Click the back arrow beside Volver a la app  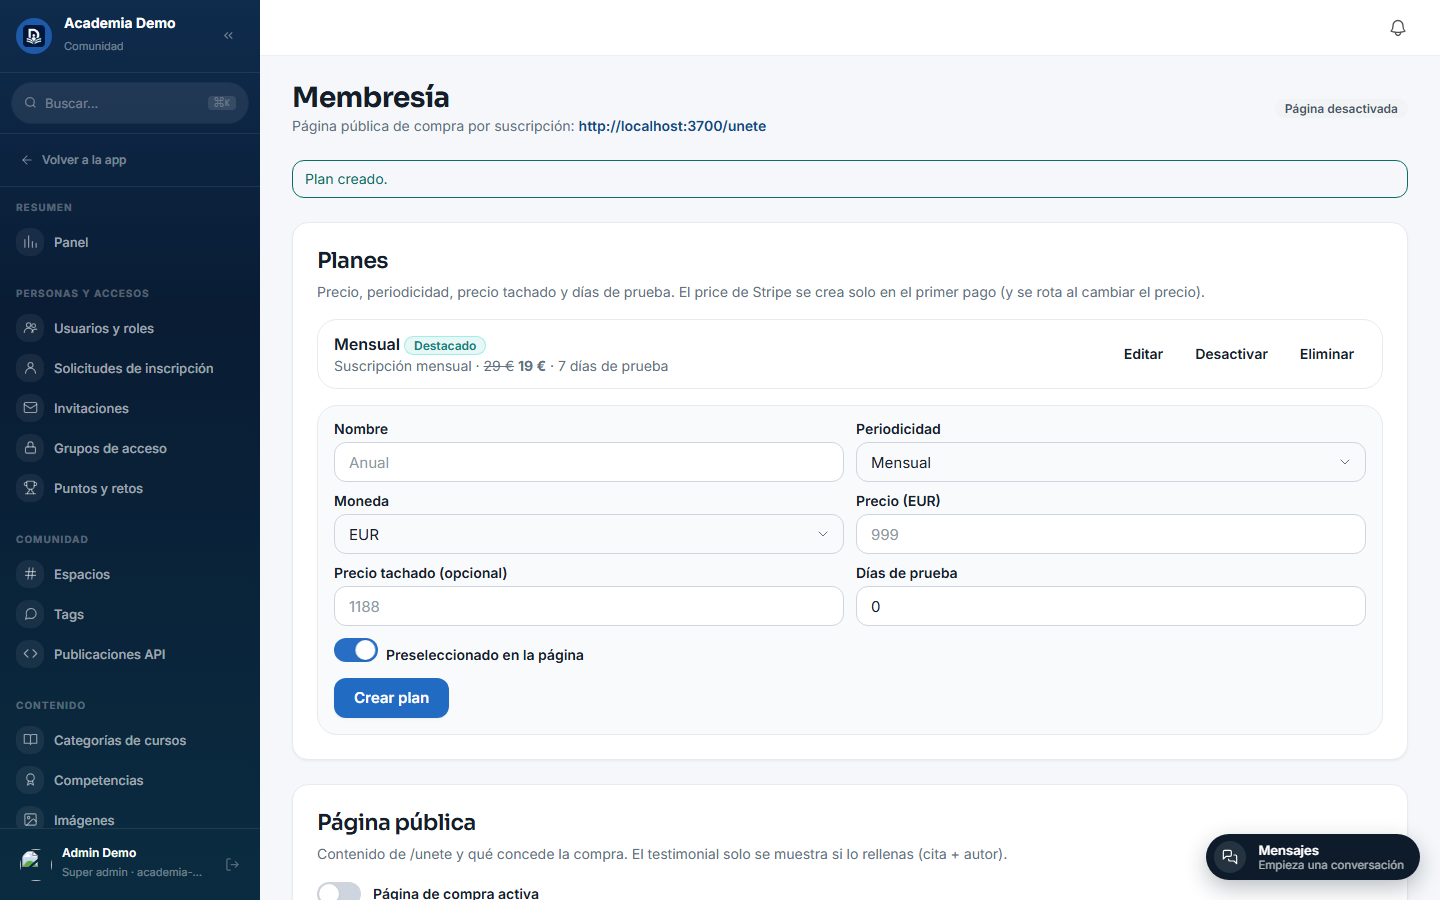[x=27, y=160]
